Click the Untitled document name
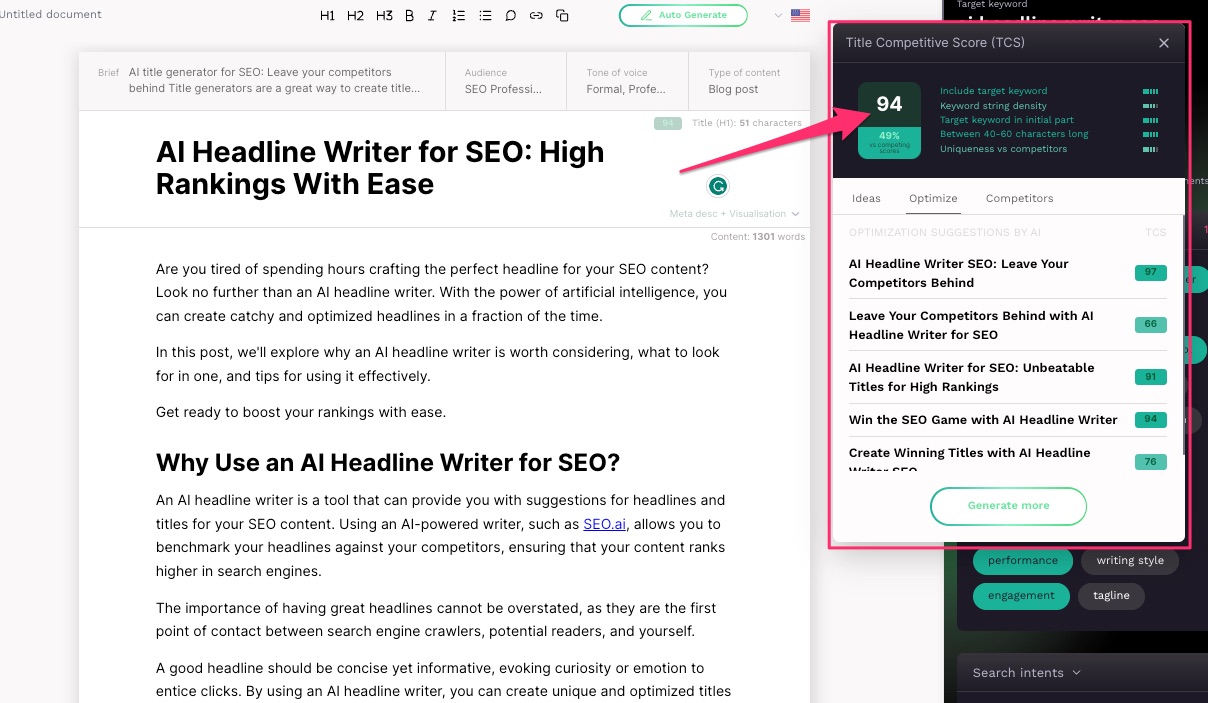1208x703 pixels. [51, 15]
